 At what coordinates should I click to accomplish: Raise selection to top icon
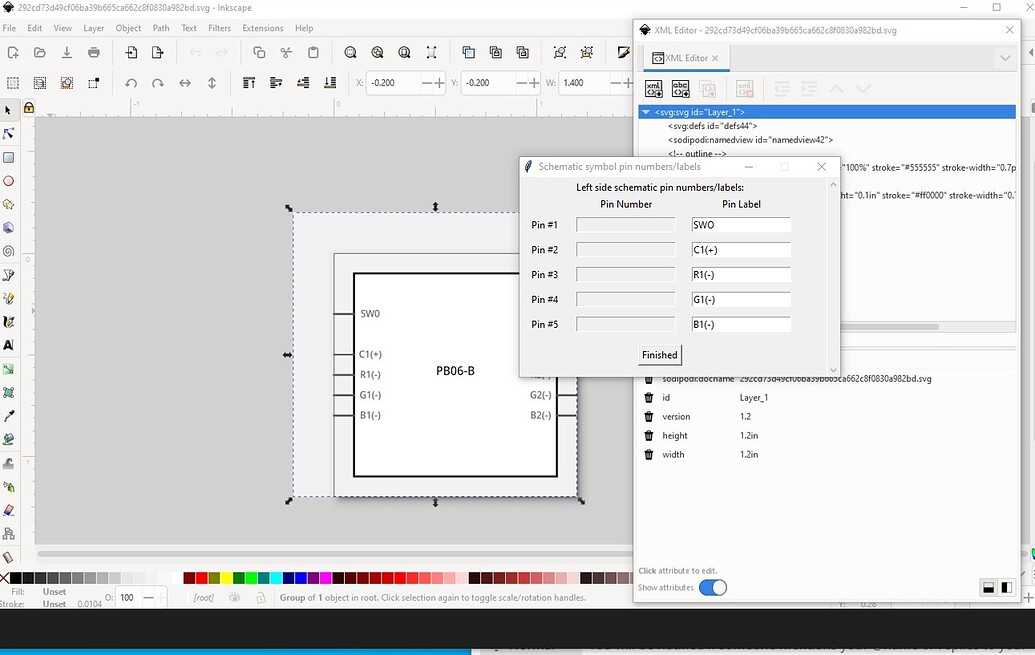249,83
